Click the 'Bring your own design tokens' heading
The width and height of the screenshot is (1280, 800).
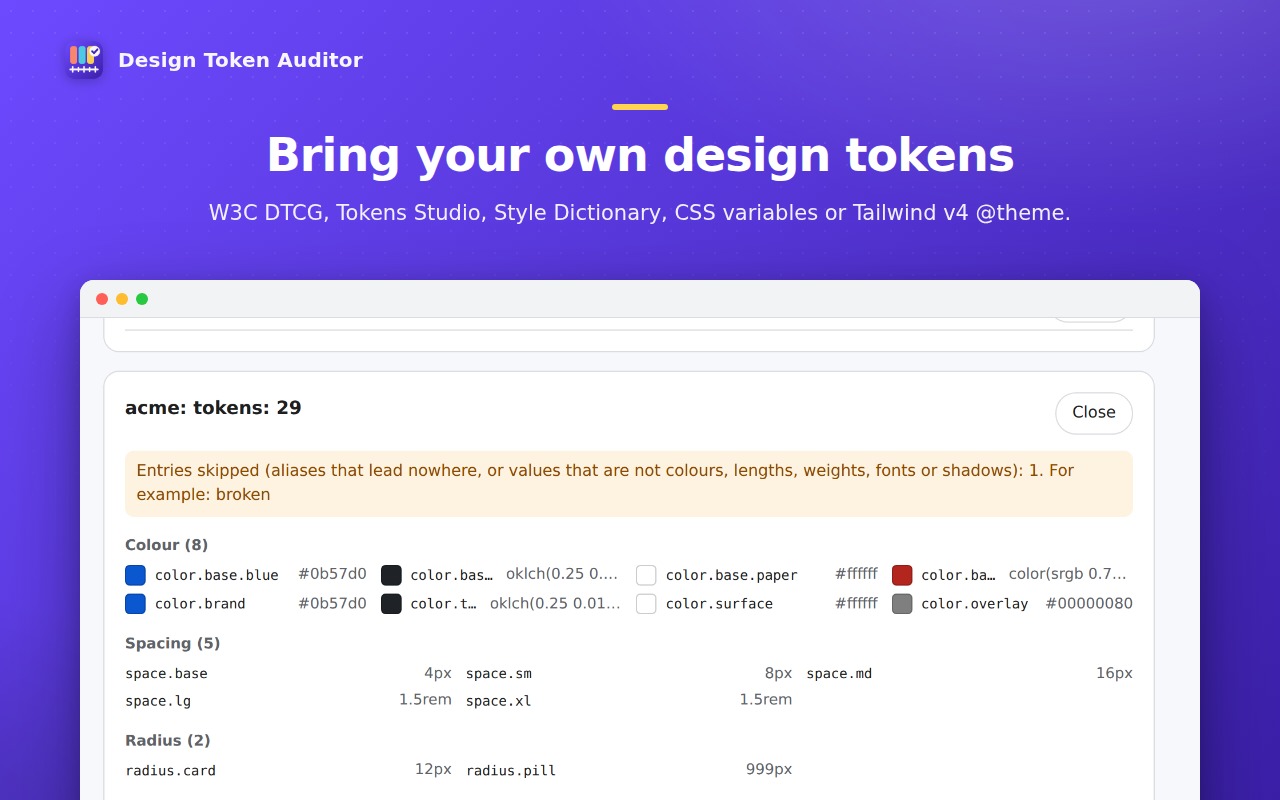pos(640,155)
